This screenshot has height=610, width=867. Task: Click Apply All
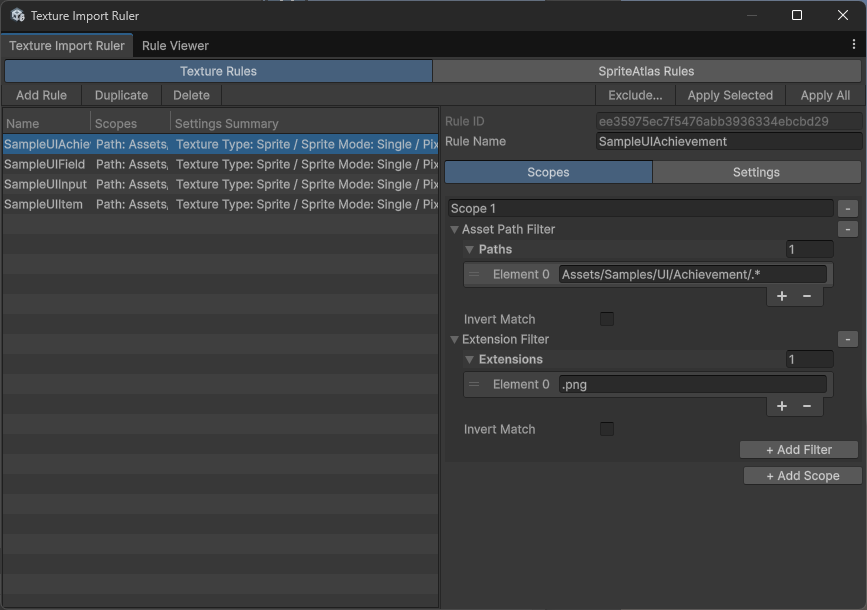[x=825, y=95]
